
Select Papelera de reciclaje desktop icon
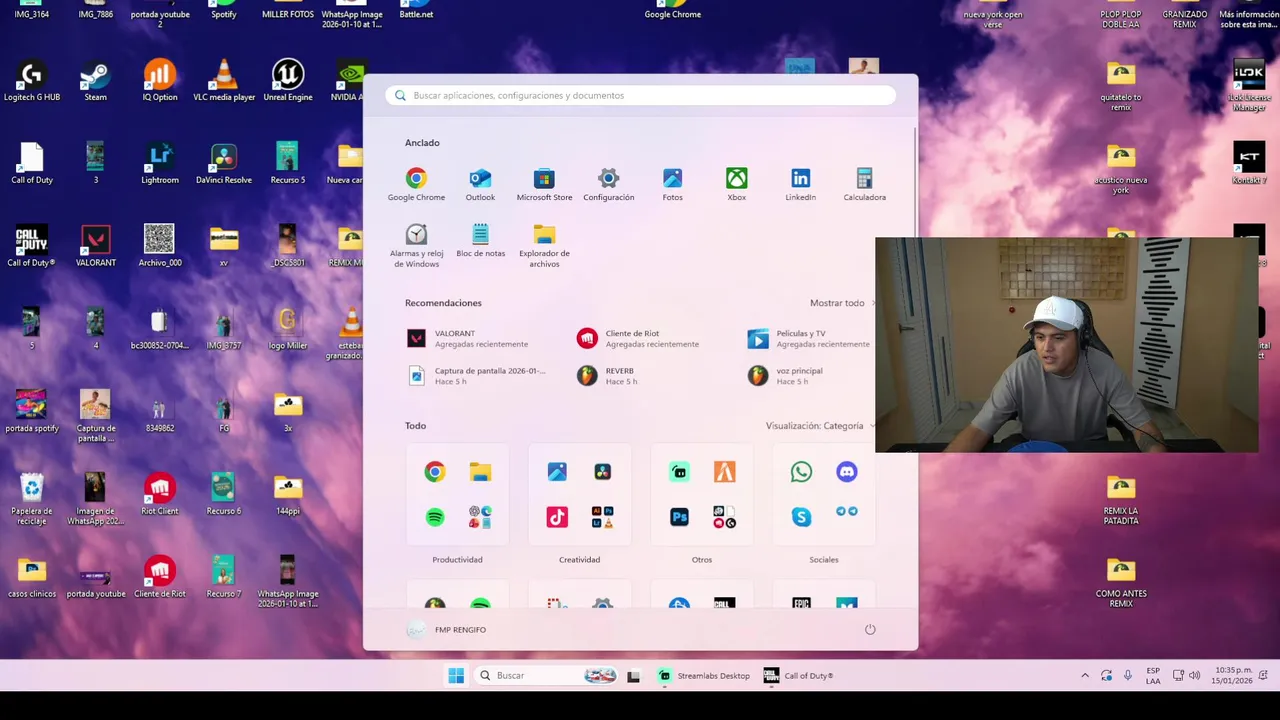coord(32,500)
